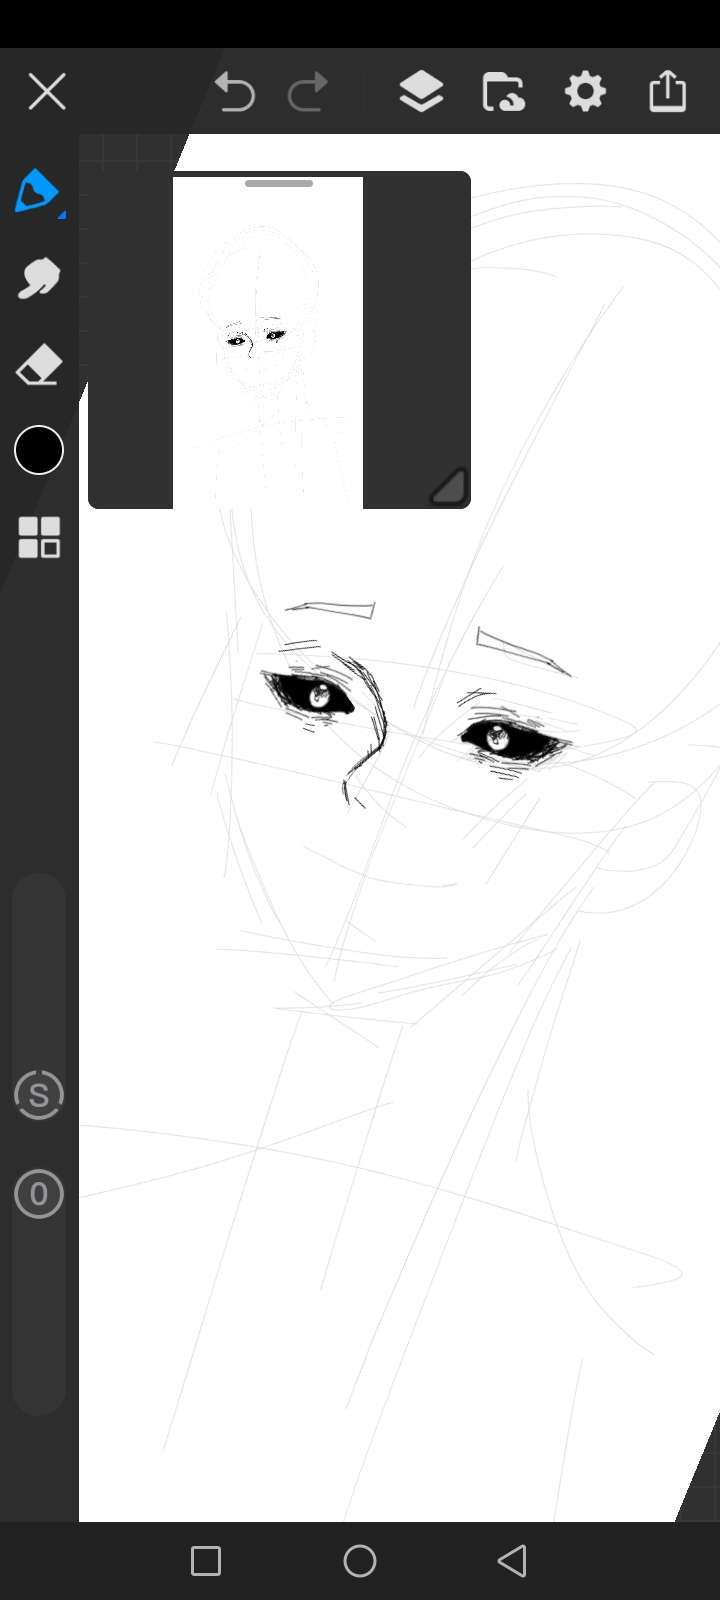This screenshot has height=1600, width=720.
Task: Tap the reference sketch thumbnail
Action: [x=267, y=342]
